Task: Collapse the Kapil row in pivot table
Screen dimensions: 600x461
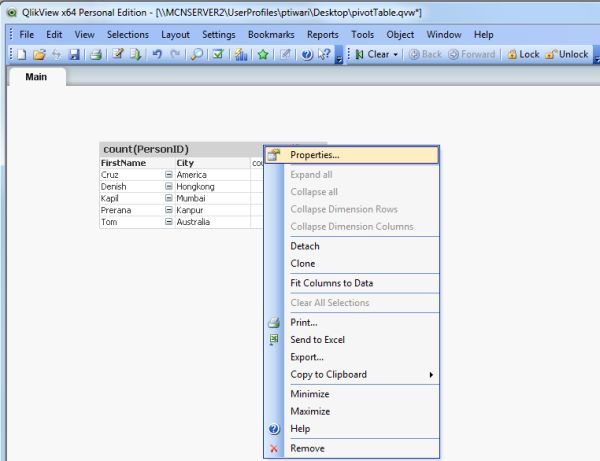Action: (168, 198)
